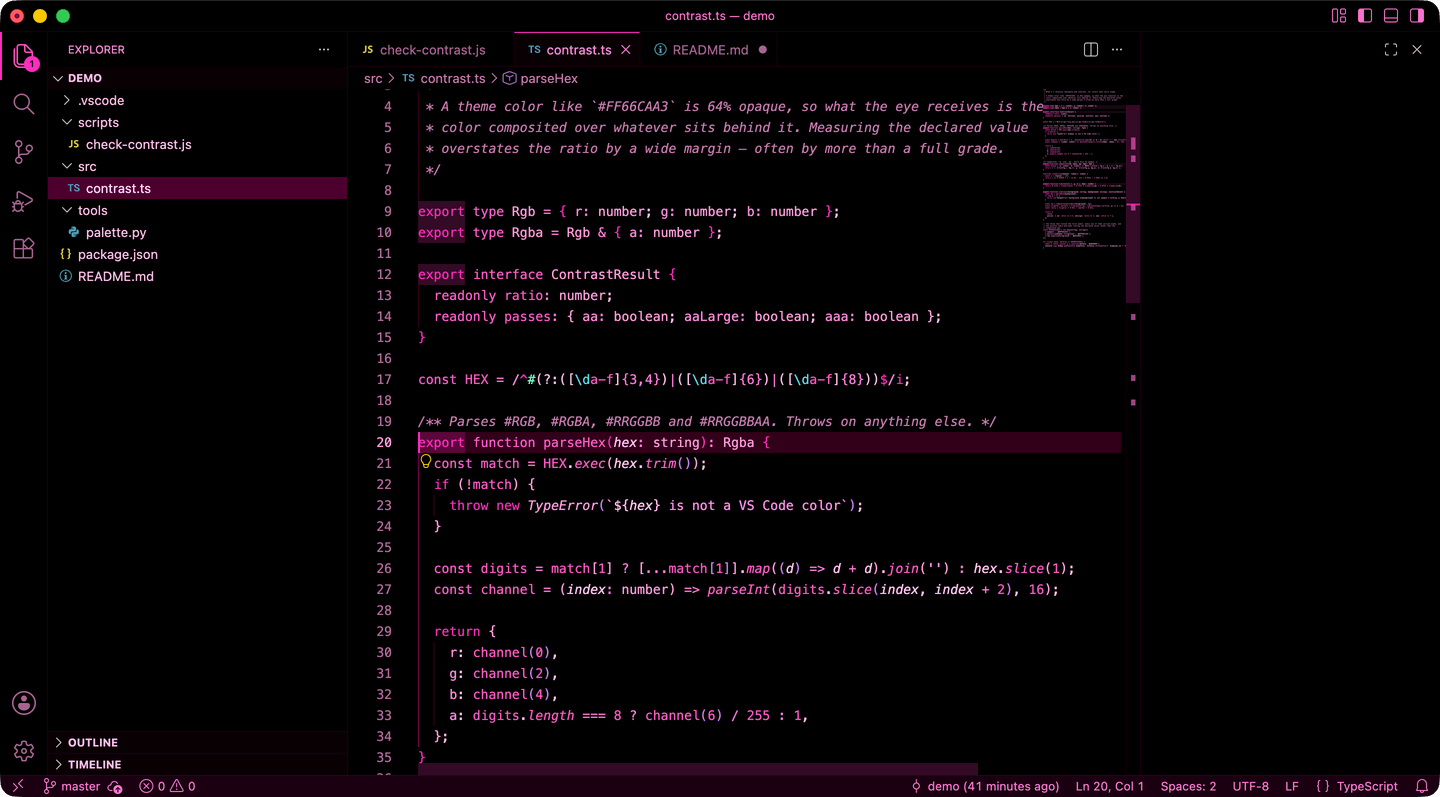Open the Accounts icon
The image size is (1440, 797).
[x=24, y=703]
